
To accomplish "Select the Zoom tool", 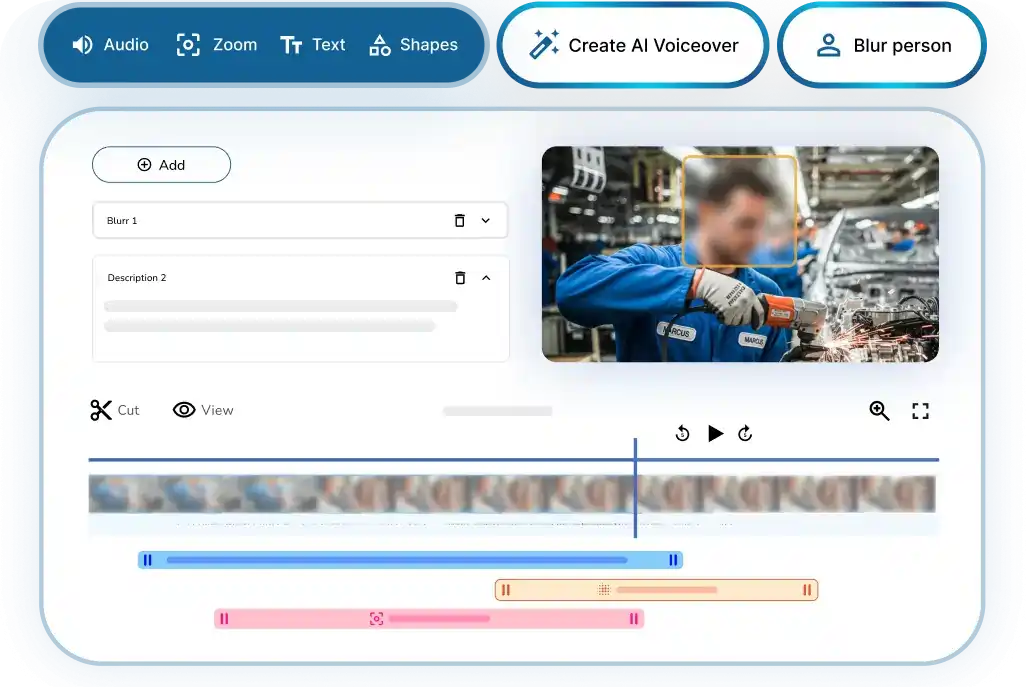I will coord(216,44).
